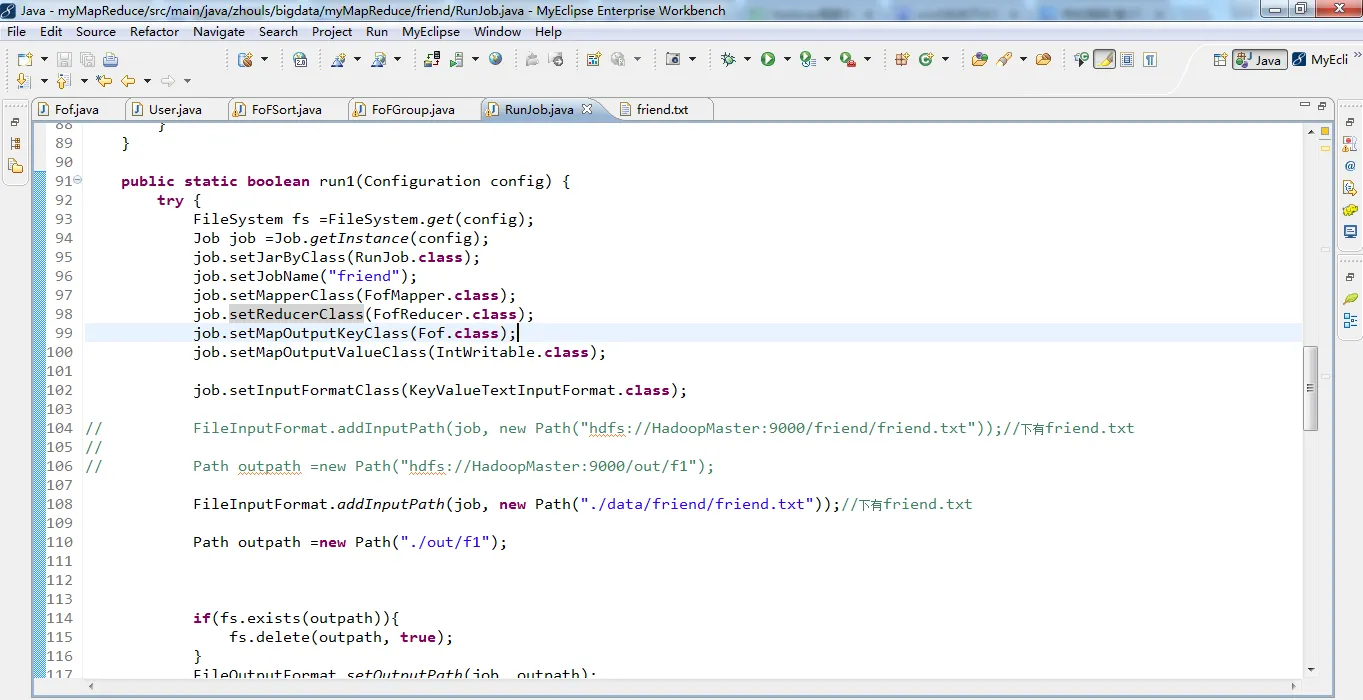Minimize the editor area
Screen dimensions: 1363x700
[1305, 104]
